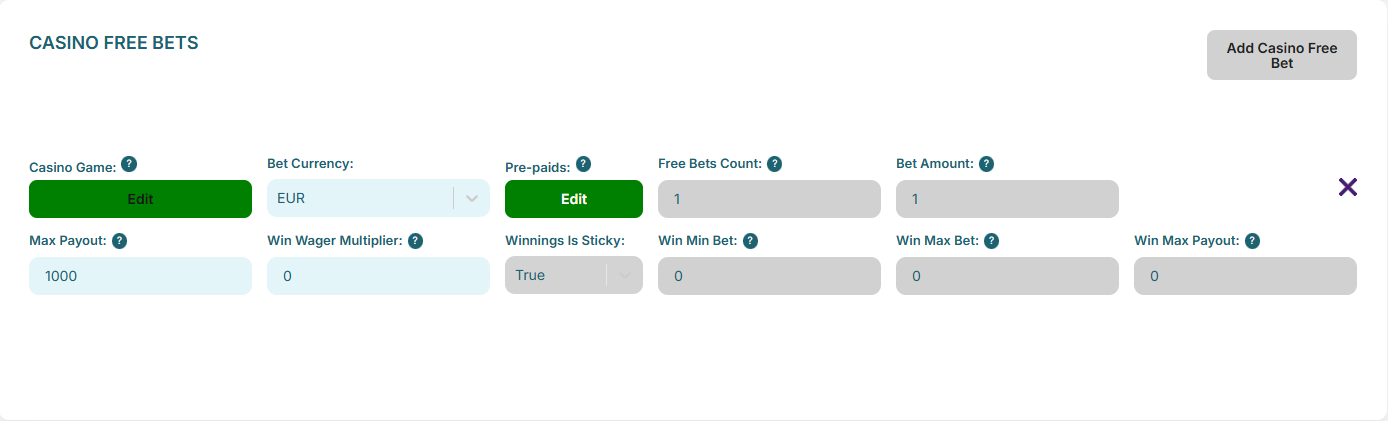1388x421 pixels.
Task: Click the Win Wager Multiplier help icon
Action: coord(416,241)
